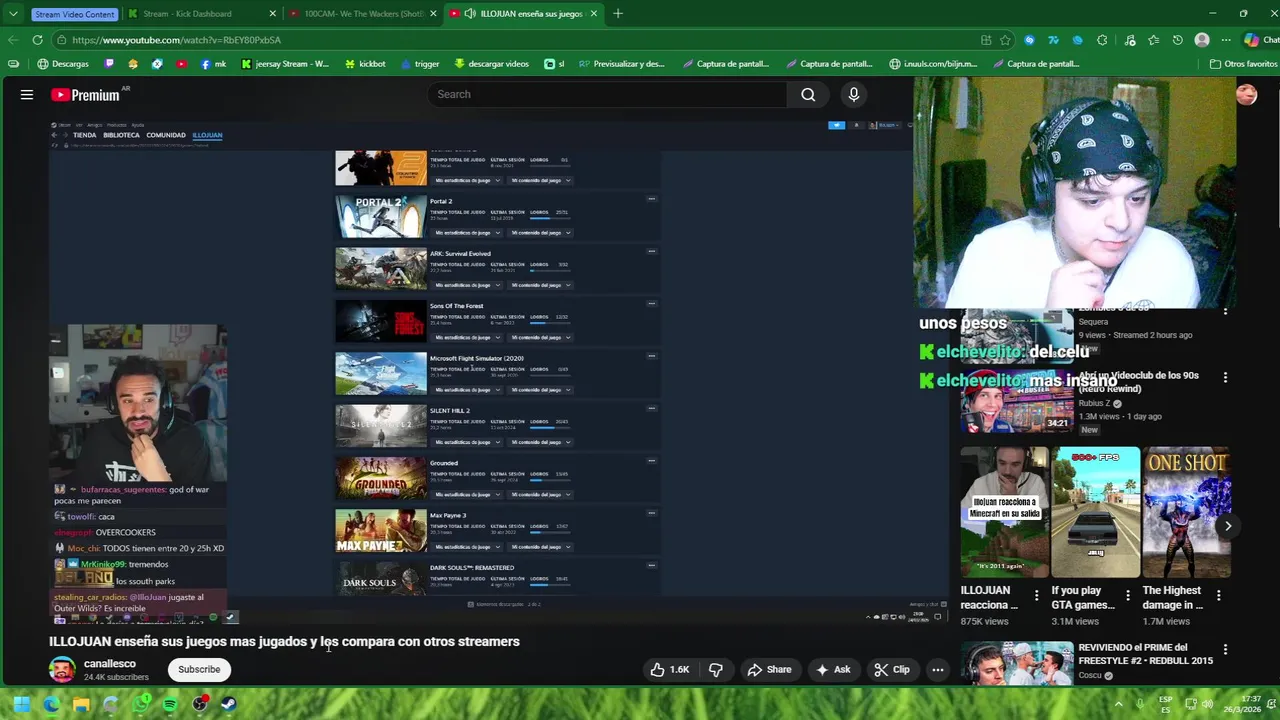This screenshot has width=1280, height=720.
Task: Click the YouTube search magnifier button
Action: point(808,94)
